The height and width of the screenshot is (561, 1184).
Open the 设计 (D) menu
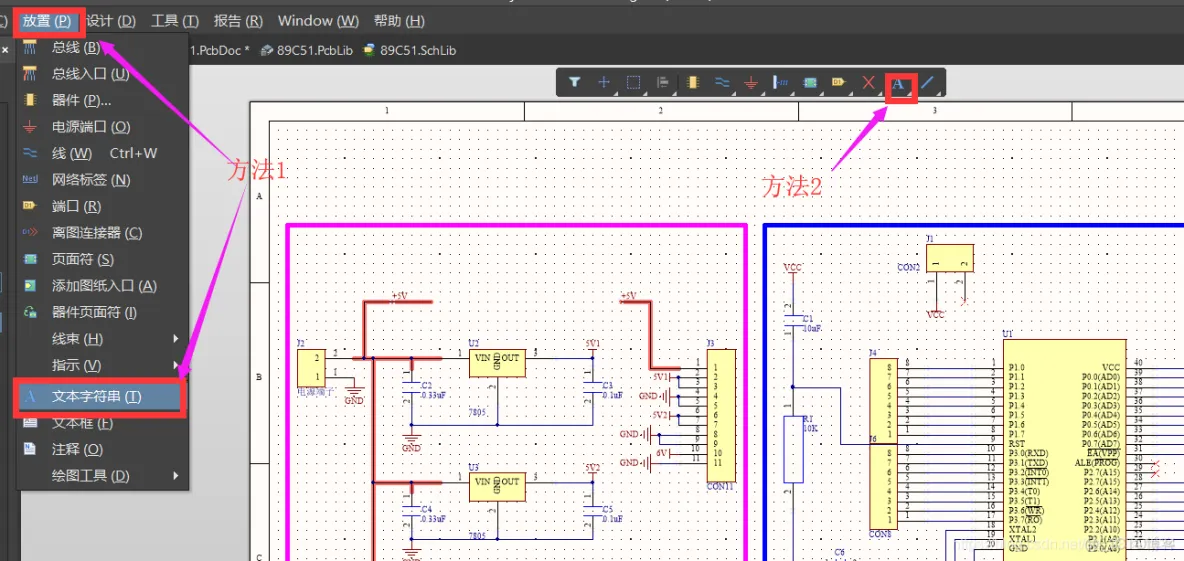111,20
